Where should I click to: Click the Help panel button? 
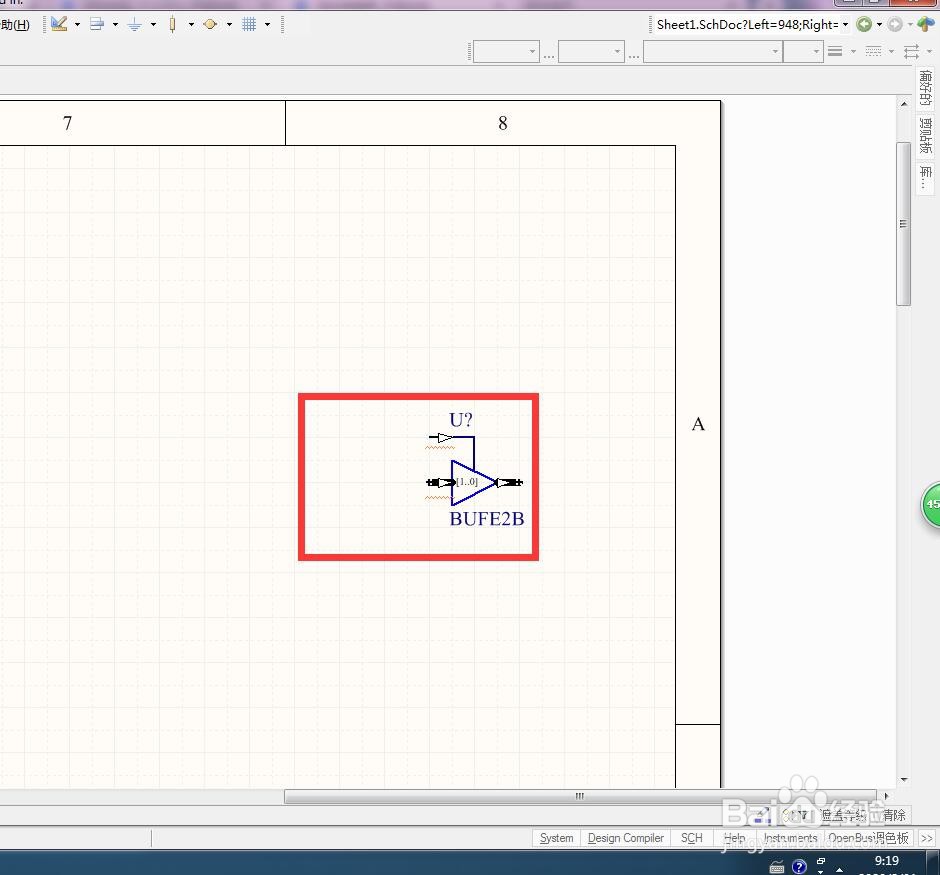[734, 838]
